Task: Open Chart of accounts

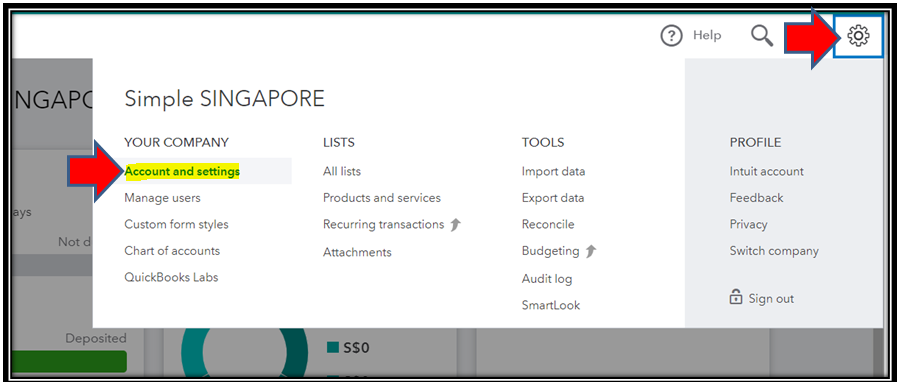Action: 172,251
